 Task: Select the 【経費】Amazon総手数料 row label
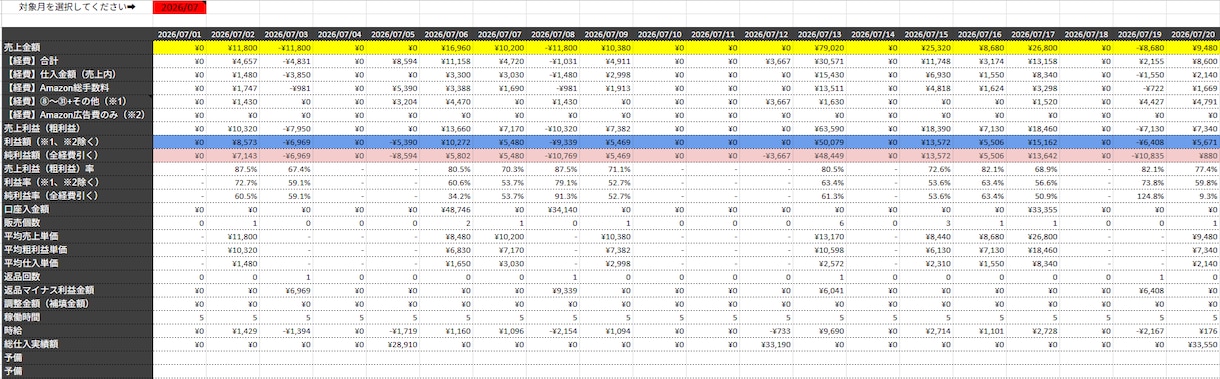77,88
